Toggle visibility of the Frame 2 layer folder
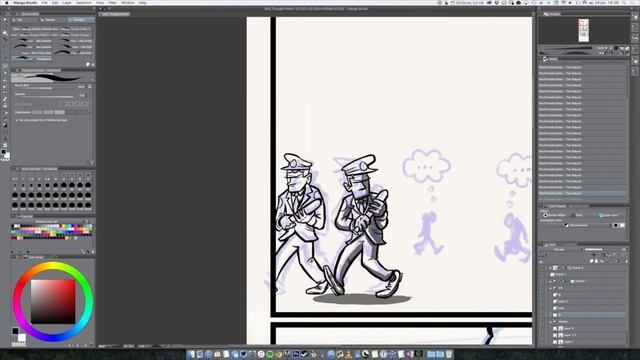The height and width of the screenshot is (360, 640). (x=542, y=268)
